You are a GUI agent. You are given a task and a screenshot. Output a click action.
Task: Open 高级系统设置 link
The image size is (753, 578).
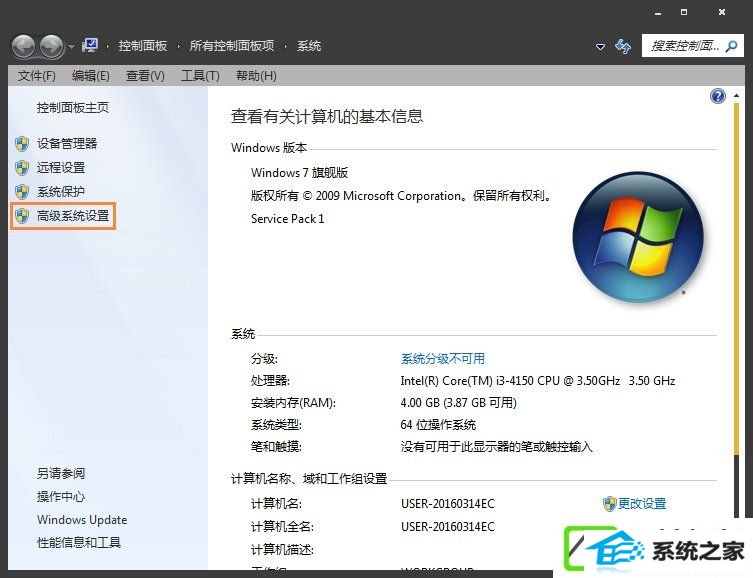pos(73,216)
